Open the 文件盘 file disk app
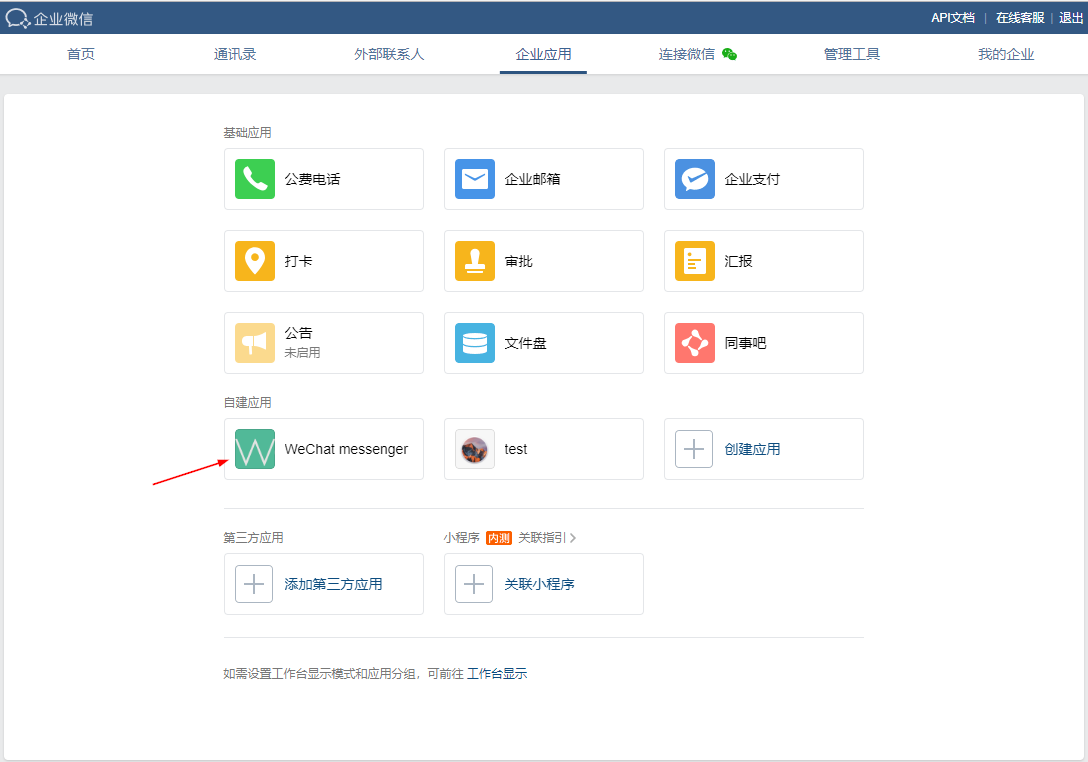Screen dimensions: 1088x762 click(x=544, y=343)
